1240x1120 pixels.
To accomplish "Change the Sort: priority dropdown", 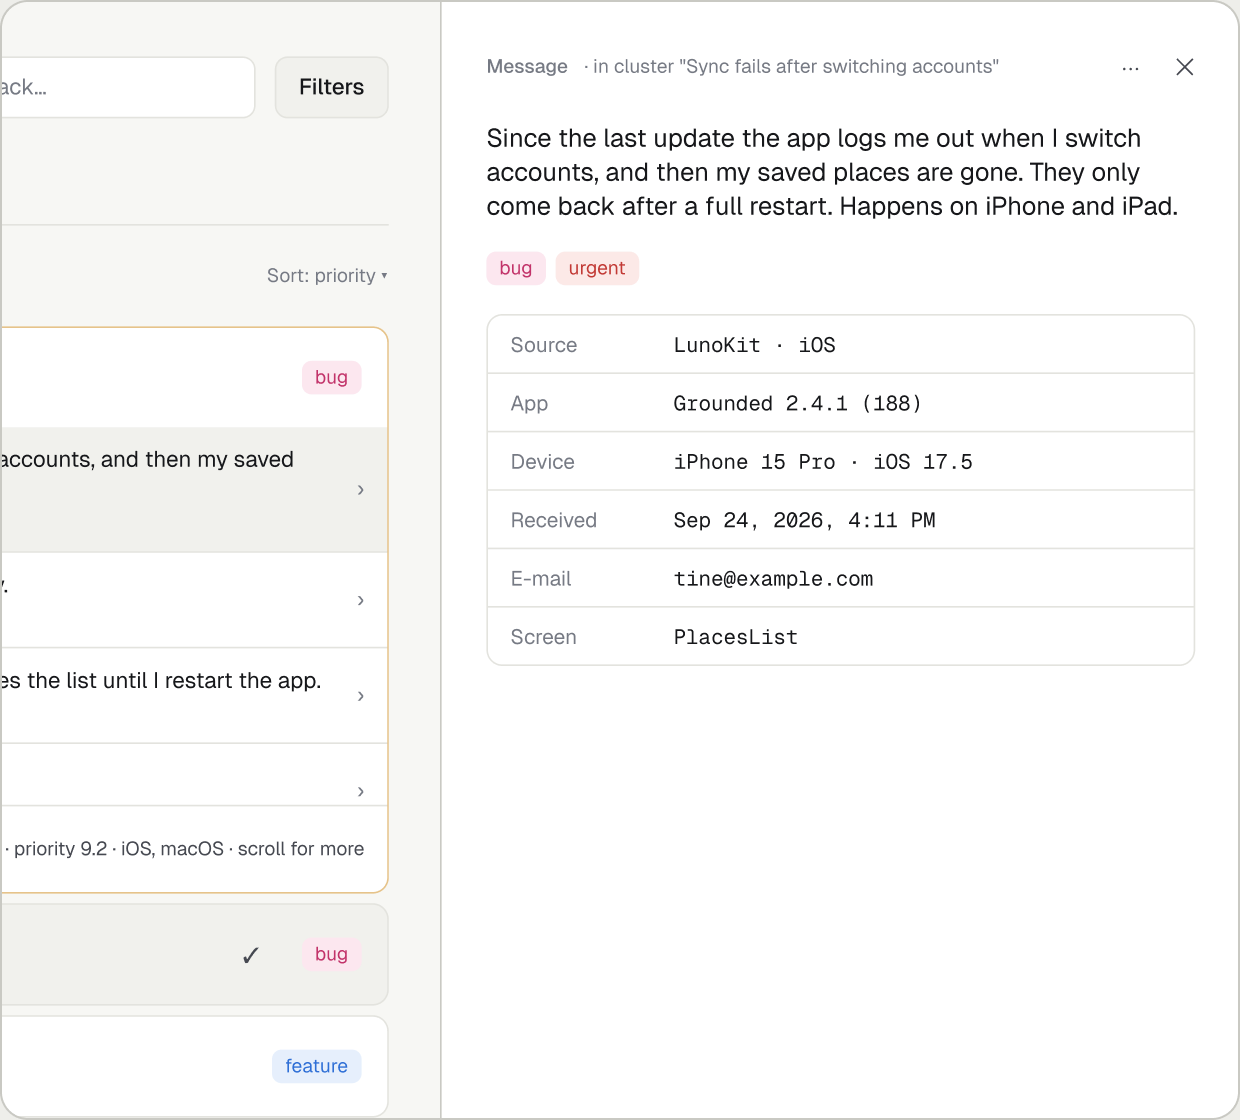I will [x=327, y=276].
